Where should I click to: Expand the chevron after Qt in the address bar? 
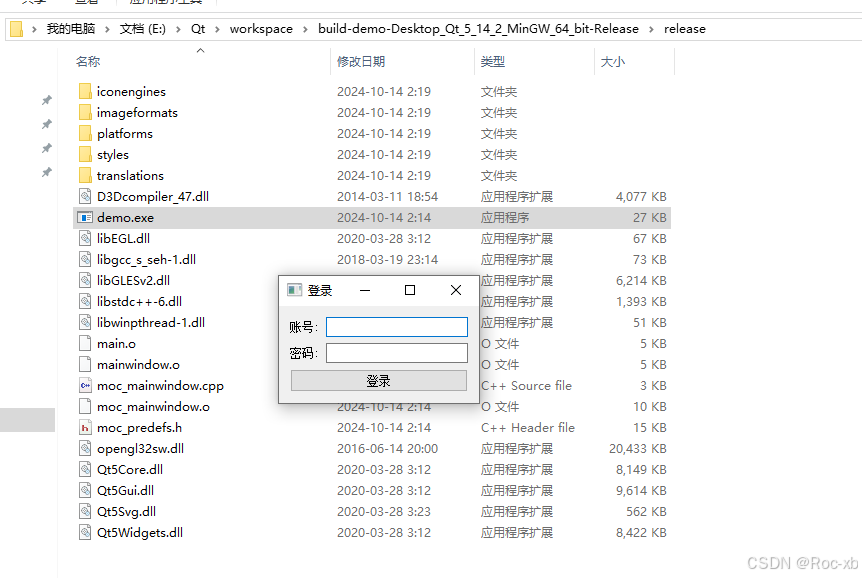(x=218, y=29)
